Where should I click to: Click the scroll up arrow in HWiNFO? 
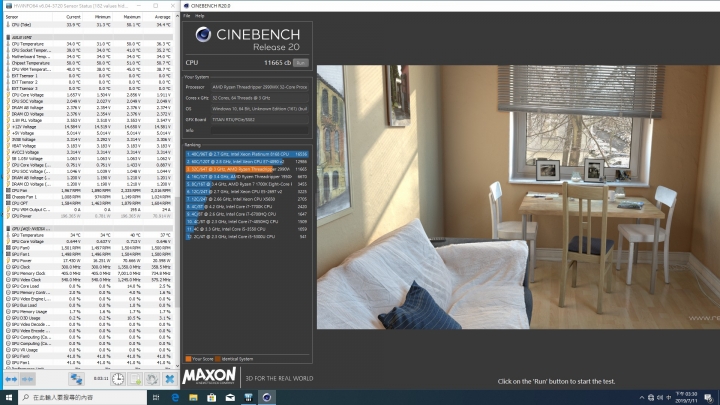click(177, 16)
